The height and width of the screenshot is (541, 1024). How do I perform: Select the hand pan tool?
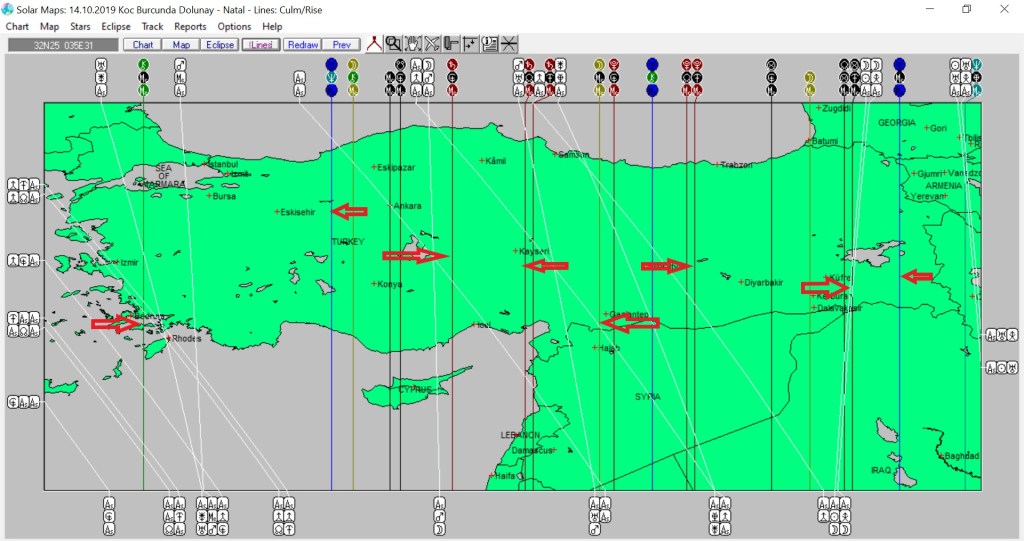pos(413,44)
